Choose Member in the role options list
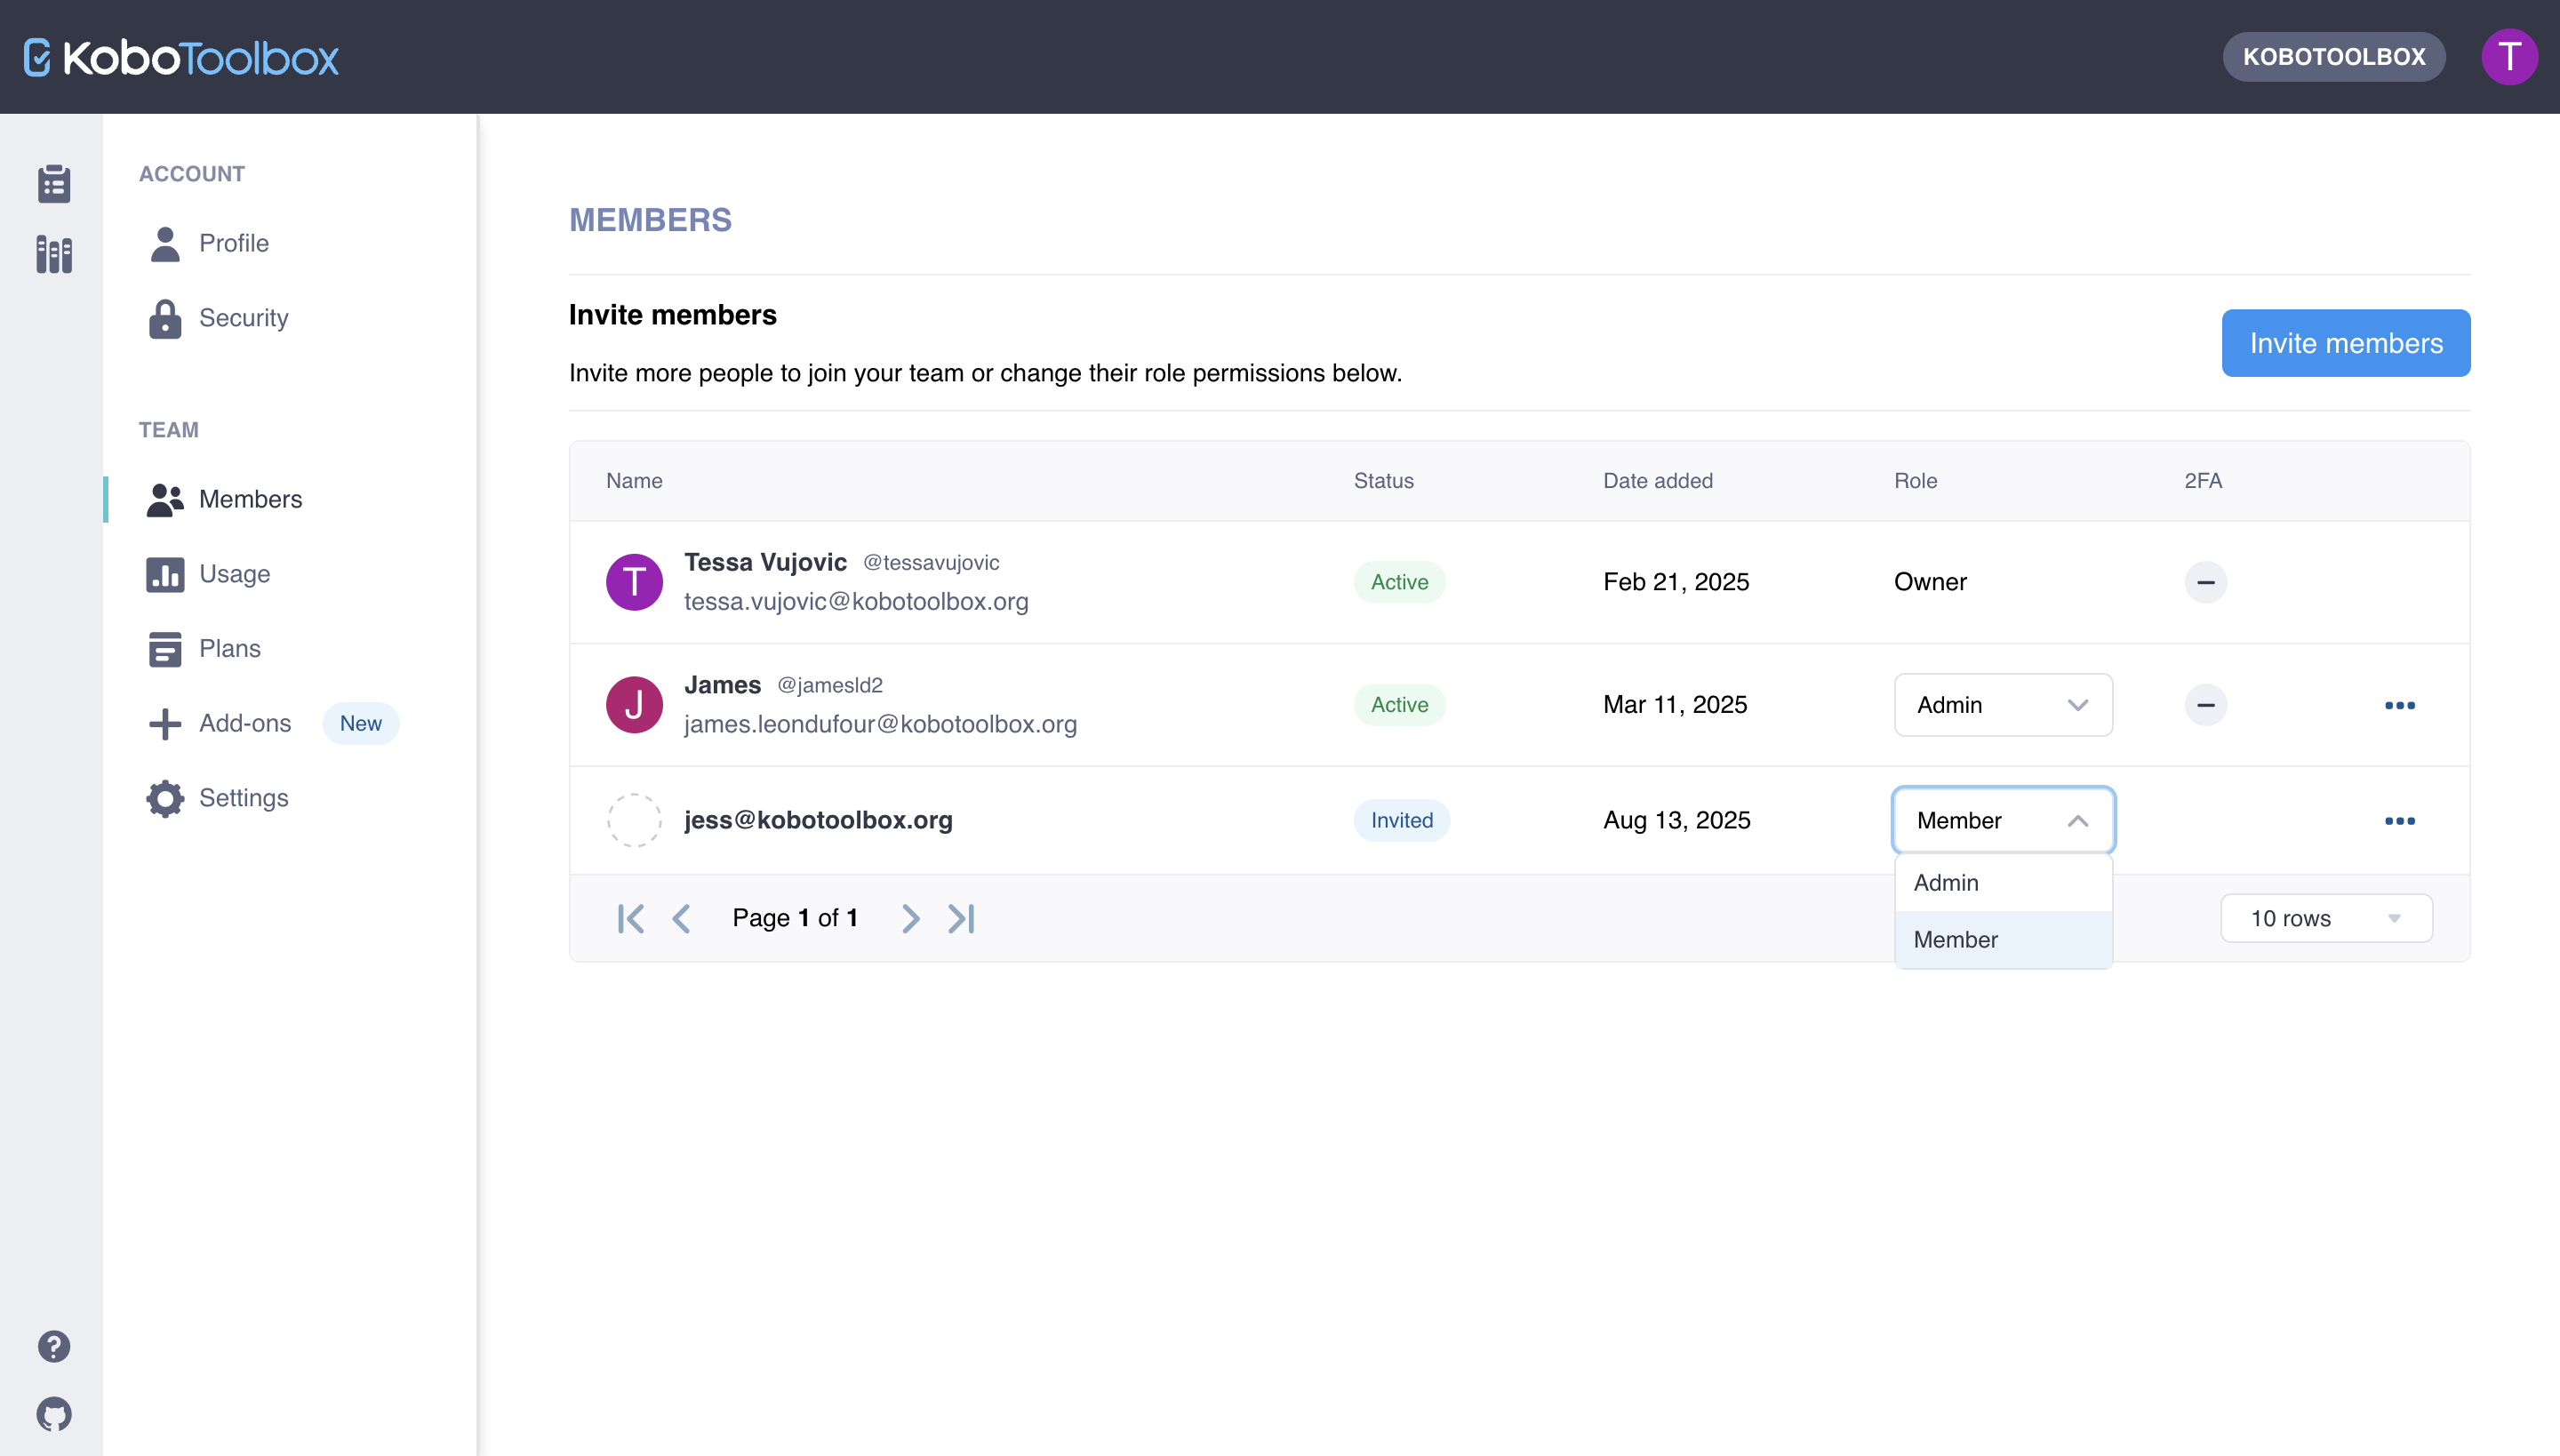 pyautogui.click(x=2002, y=939)
